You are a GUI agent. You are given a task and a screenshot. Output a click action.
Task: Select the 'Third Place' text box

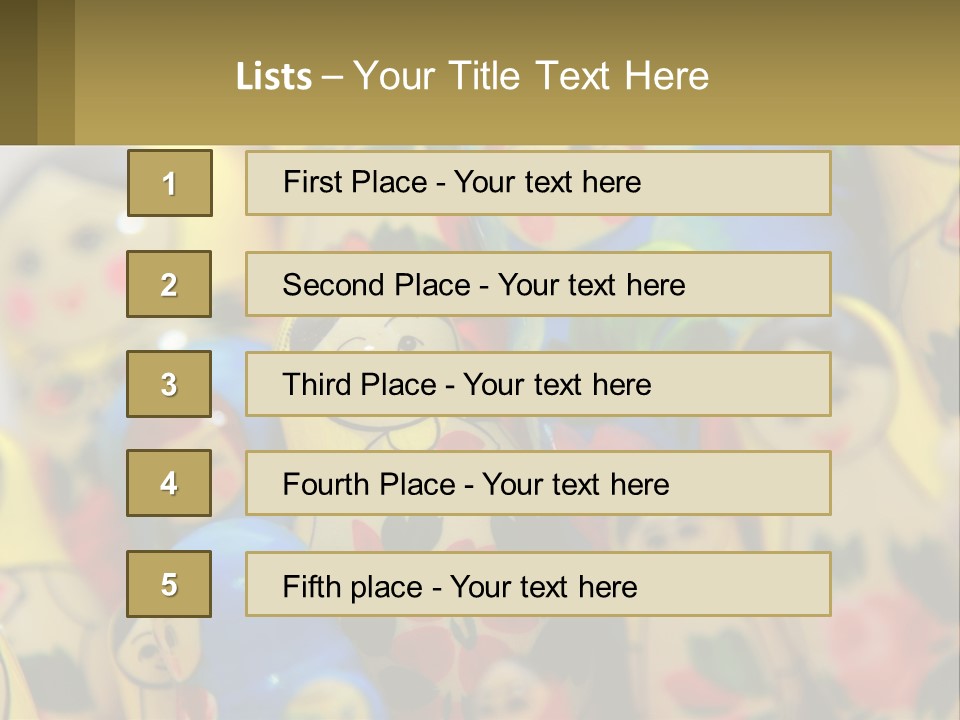538,384
